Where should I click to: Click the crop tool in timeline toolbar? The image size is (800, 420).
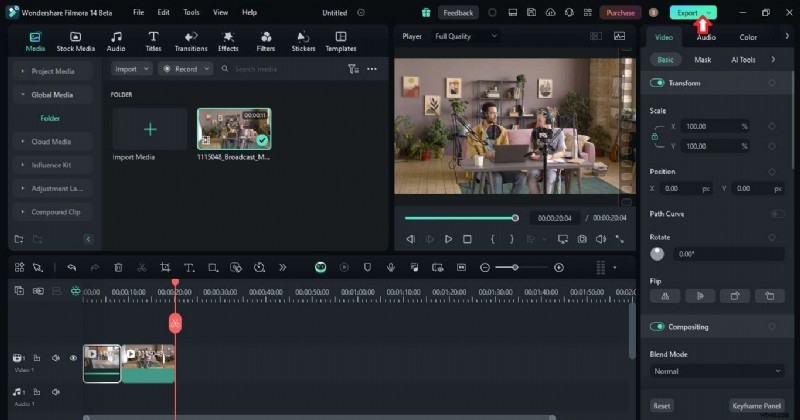(x=165, y=268)
